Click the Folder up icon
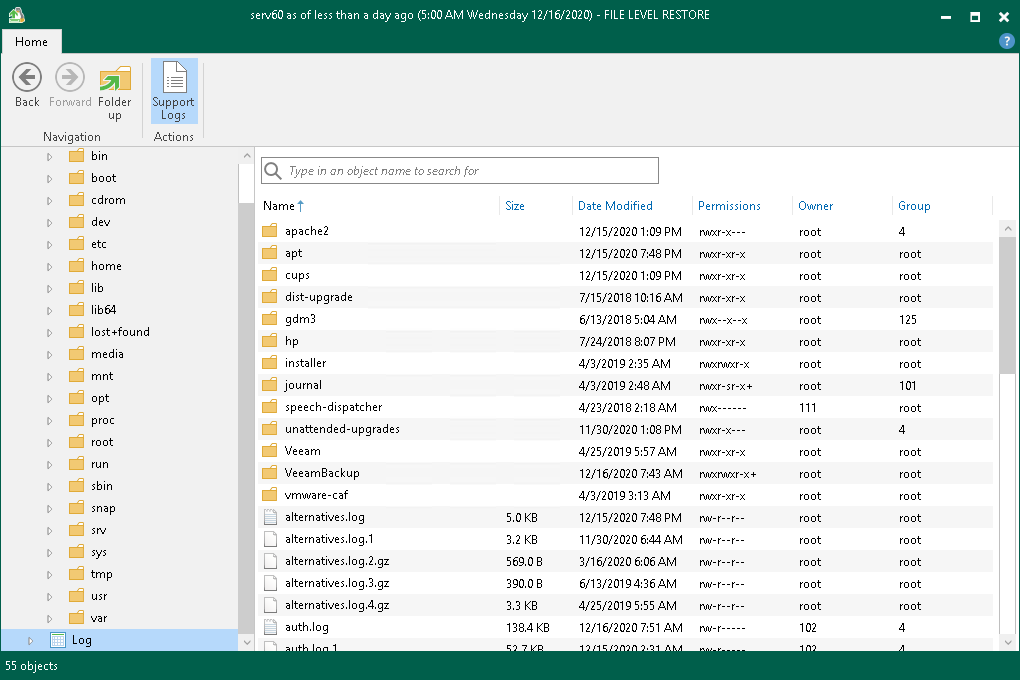 pyautogui.click(x=115, y=78)
